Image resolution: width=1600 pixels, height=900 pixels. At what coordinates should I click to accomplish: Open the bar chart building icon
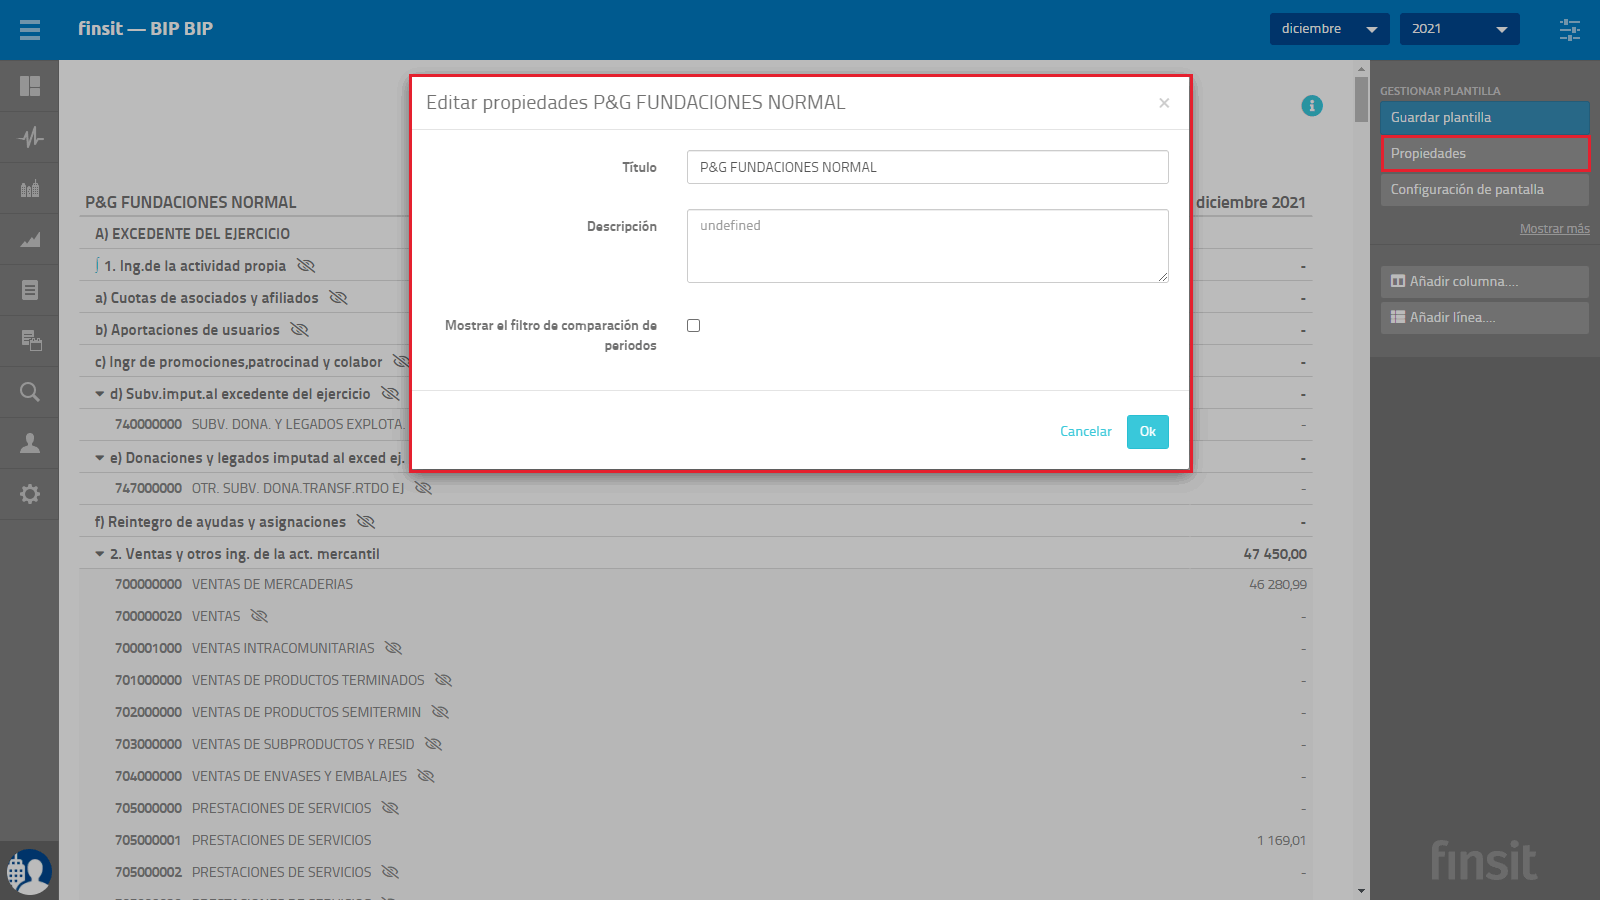point(30,188)
